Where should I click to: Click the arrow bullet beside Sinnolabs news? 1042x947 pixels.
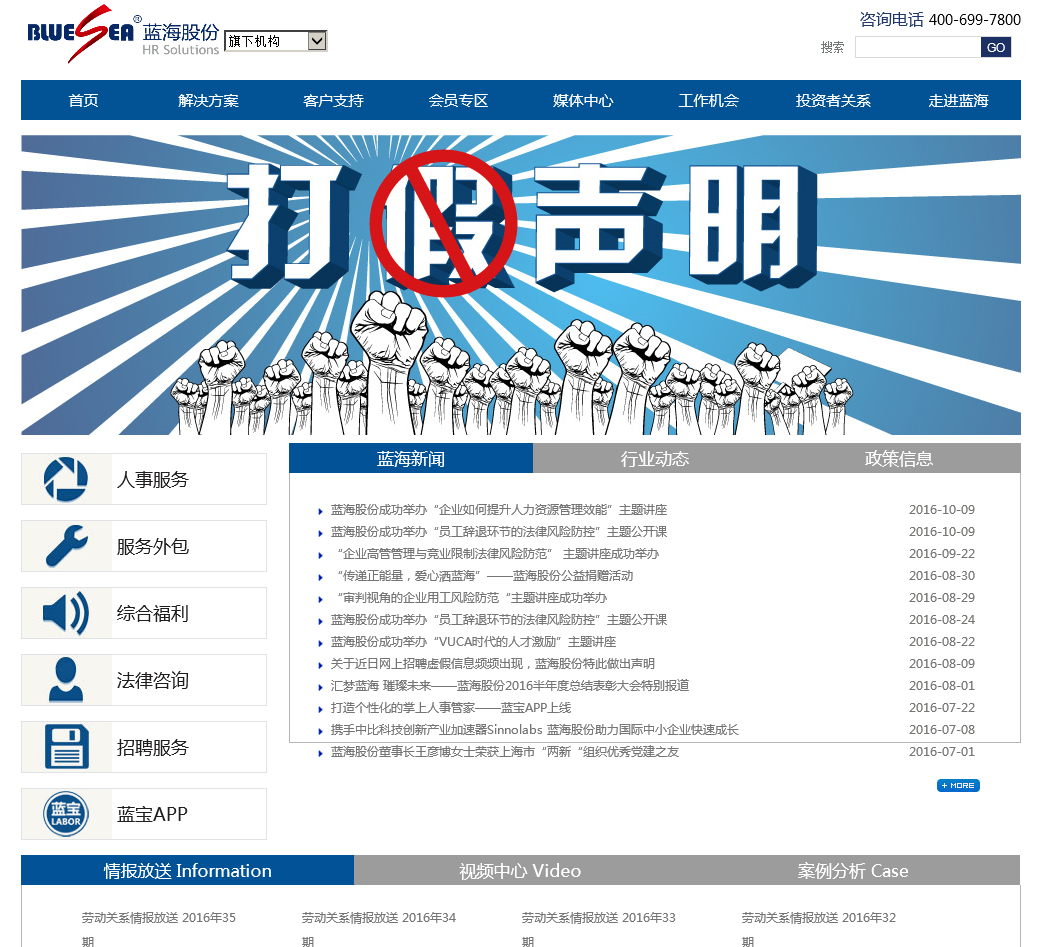(x=320, y=731)
